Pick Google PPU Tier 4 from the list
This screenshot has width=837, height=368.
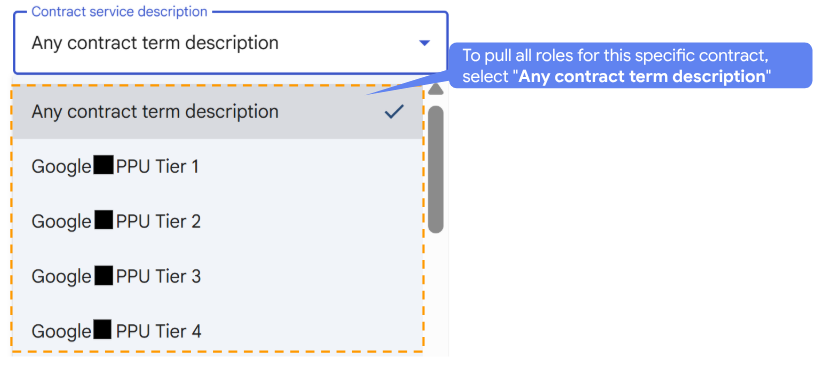coord(218,331)
